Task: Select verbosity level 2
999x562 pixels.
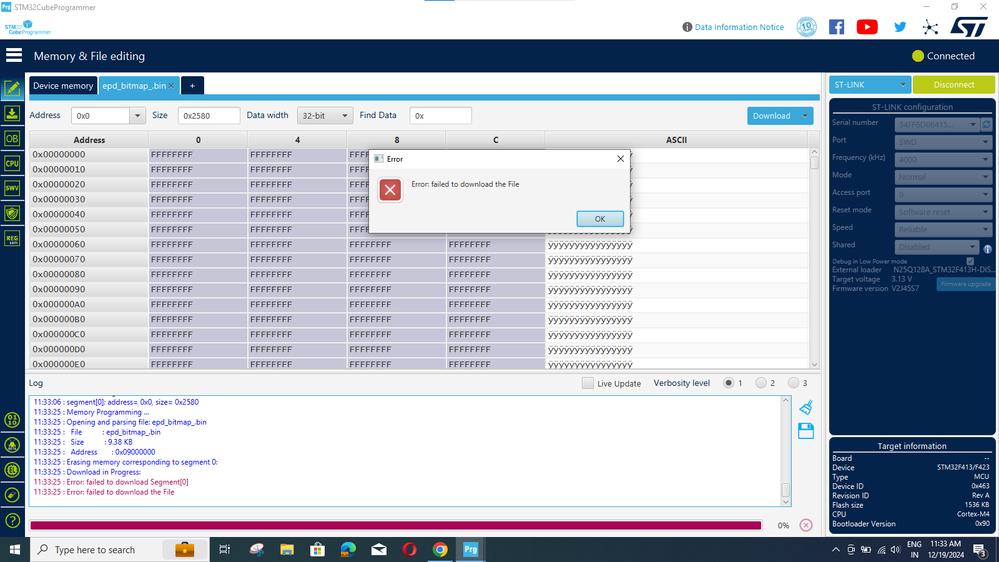Action: [x=761, y=383]
